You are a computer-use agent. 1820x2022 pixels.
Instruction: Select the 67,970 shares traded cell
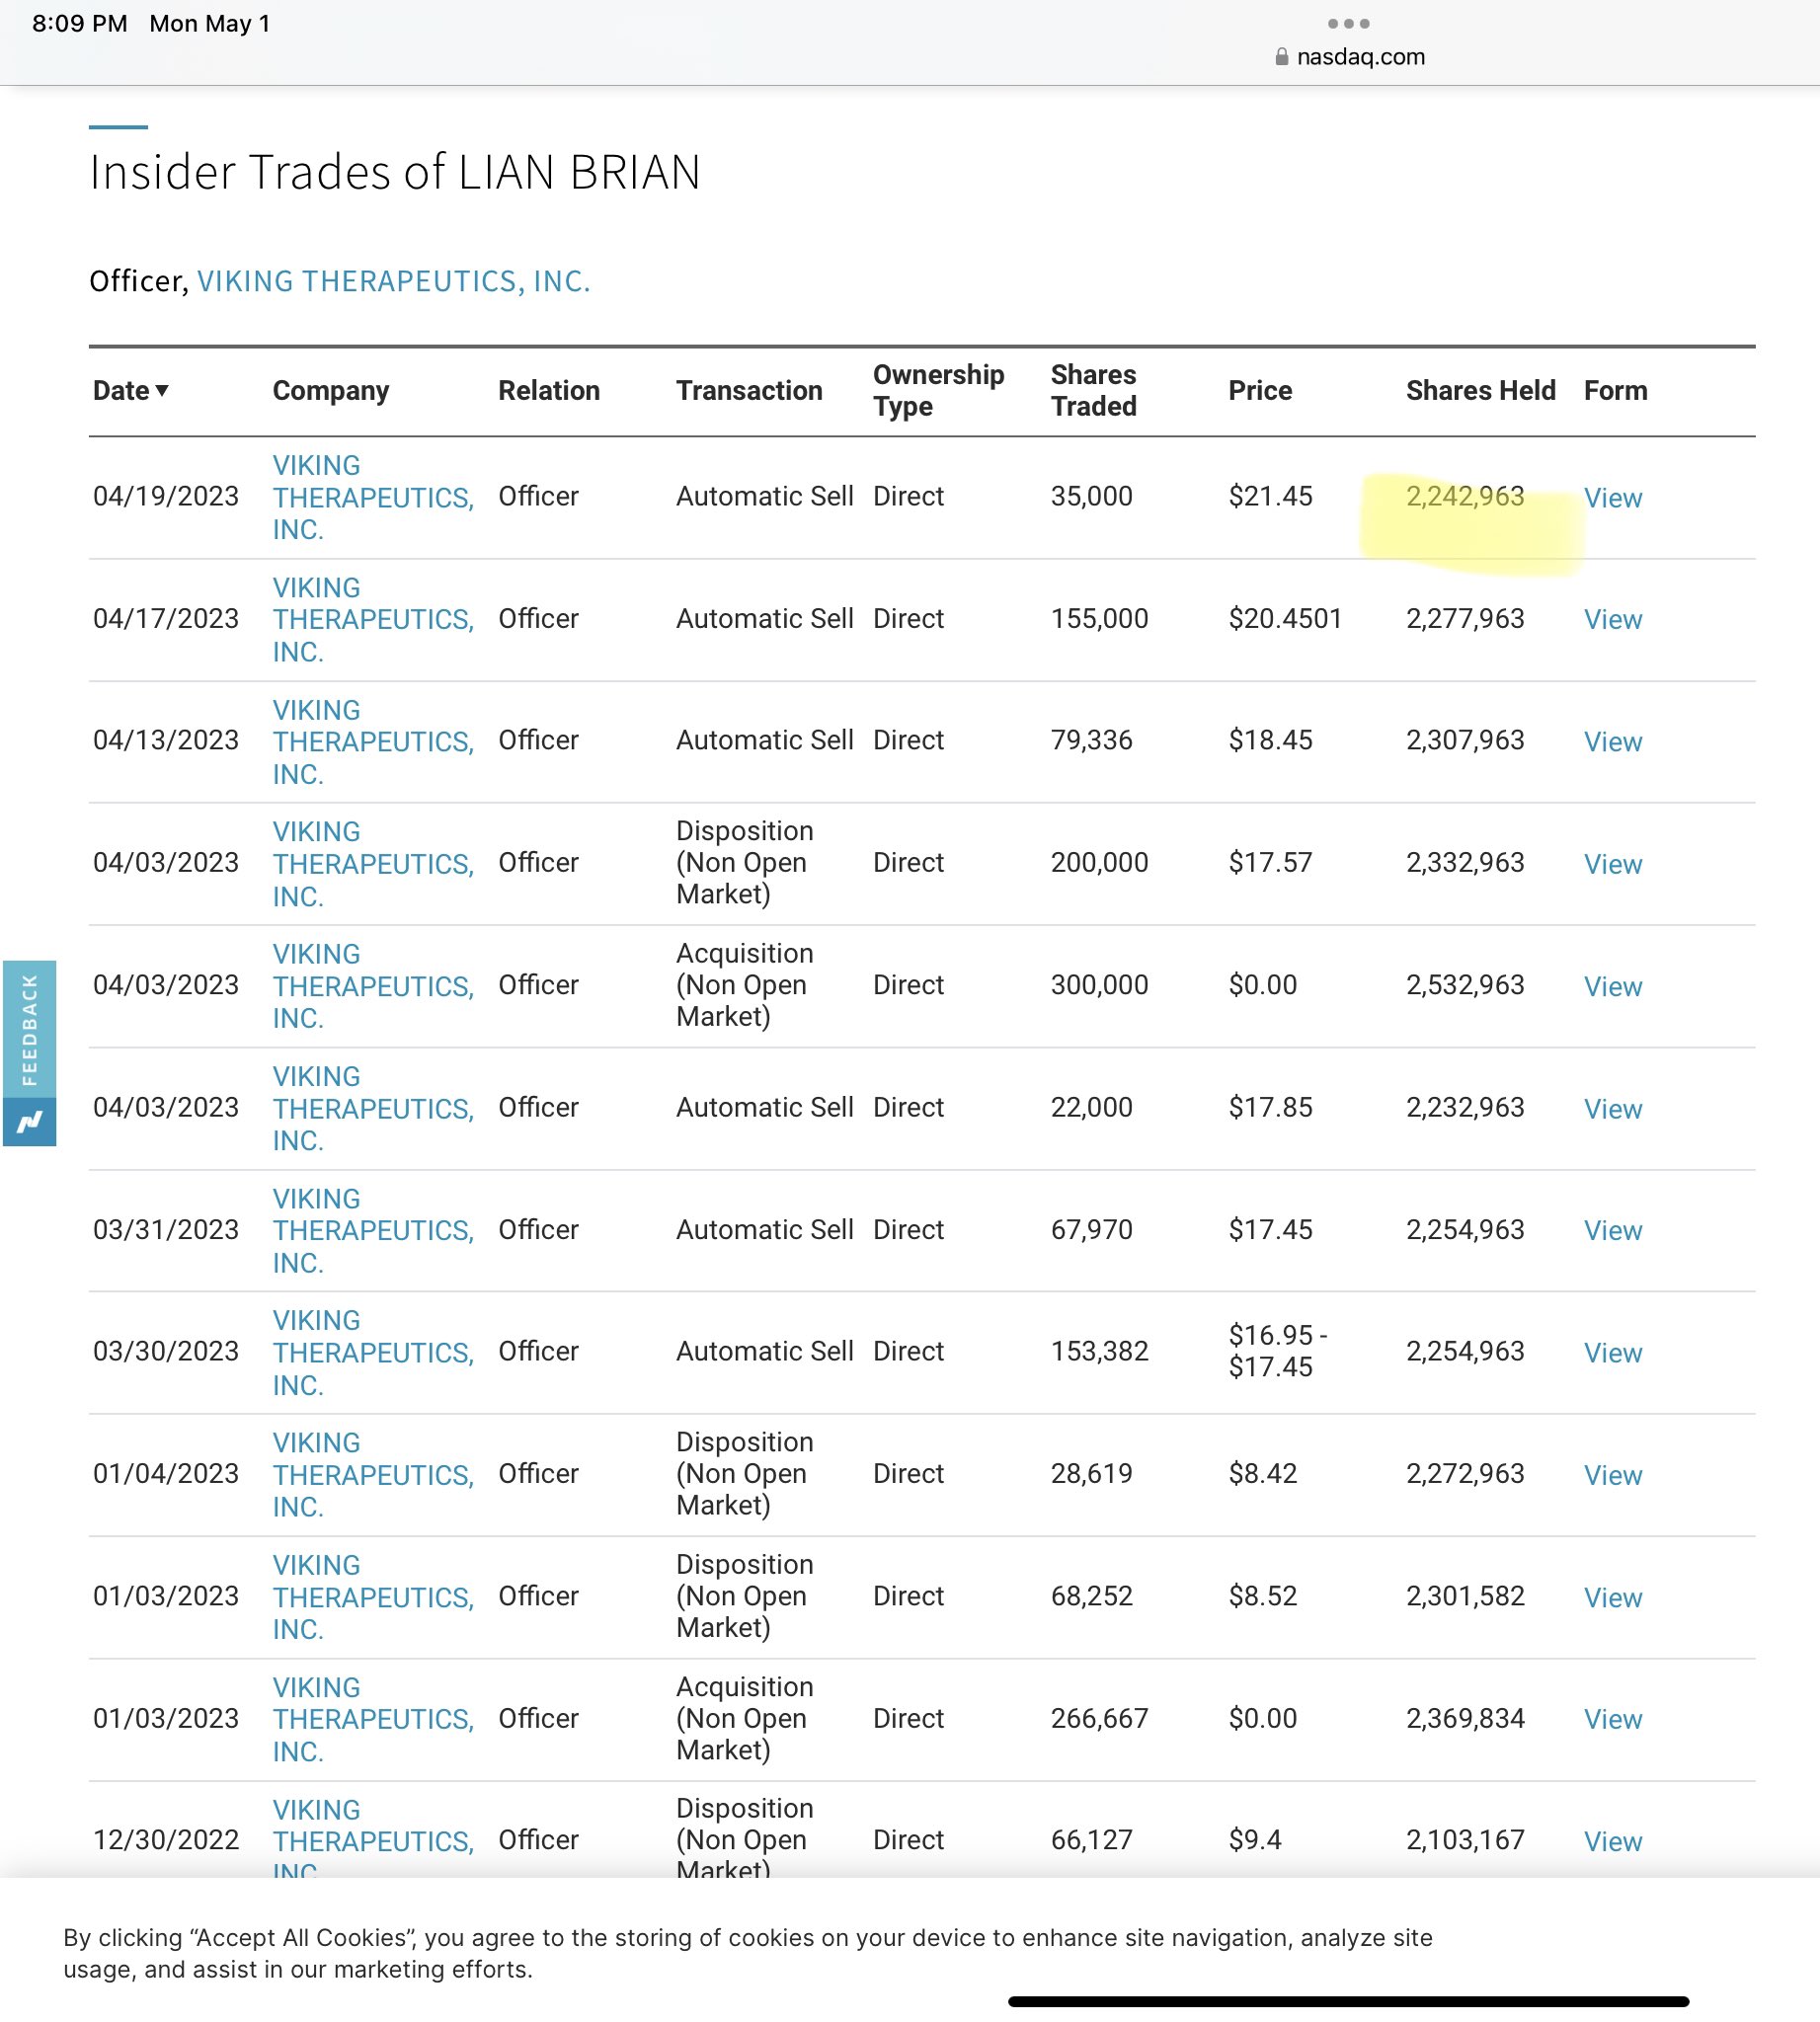1091,1229
